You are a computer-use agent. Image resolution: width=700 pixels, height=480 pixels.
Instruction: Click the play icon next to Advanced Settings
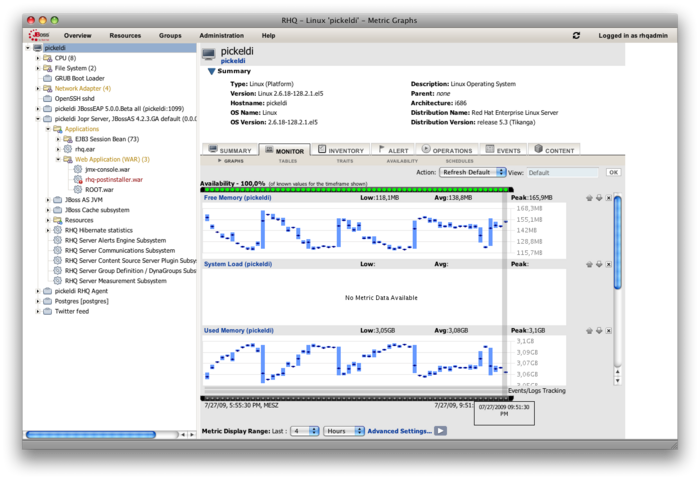[441, 431]
